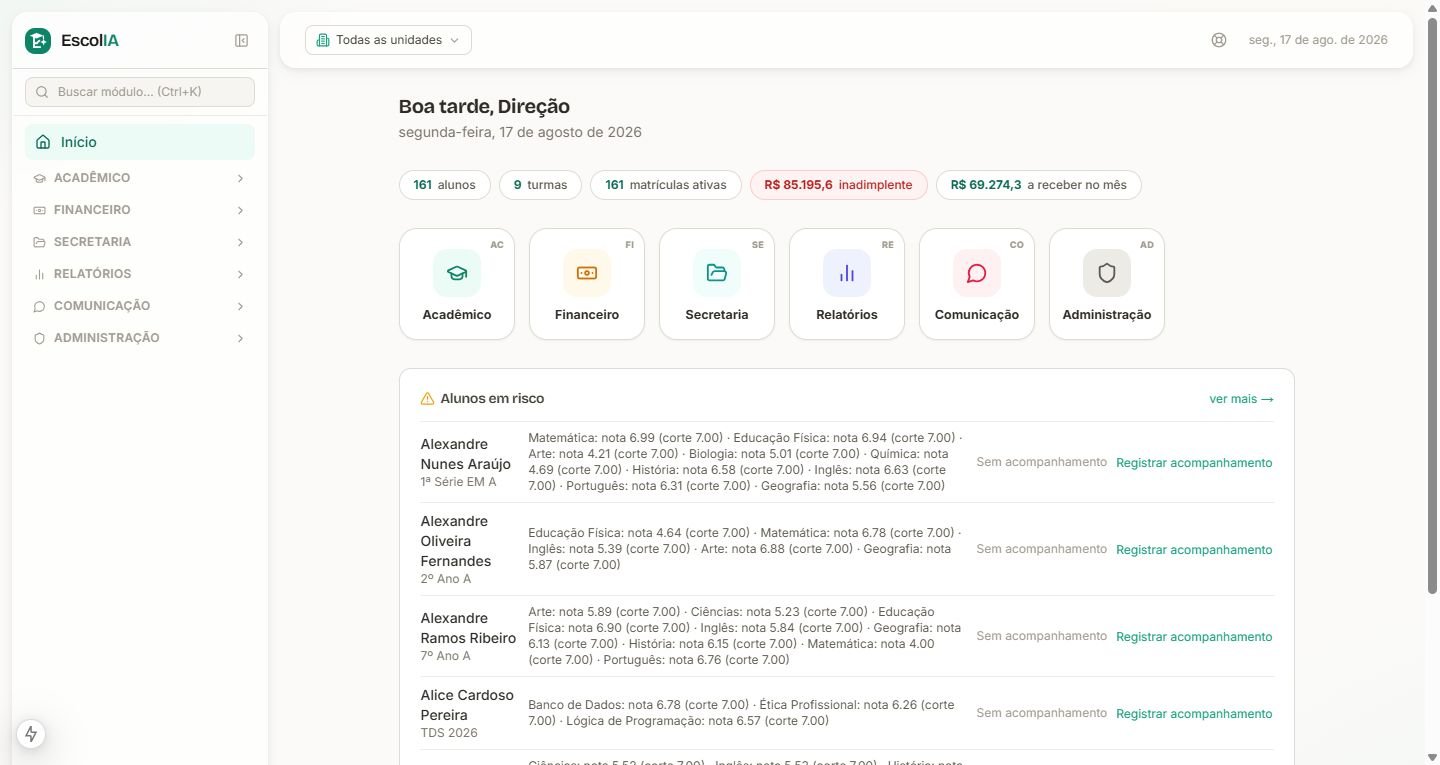1440x765 pixels.
Task: Click the Alunos em risco heading
Action: (492, 399)
